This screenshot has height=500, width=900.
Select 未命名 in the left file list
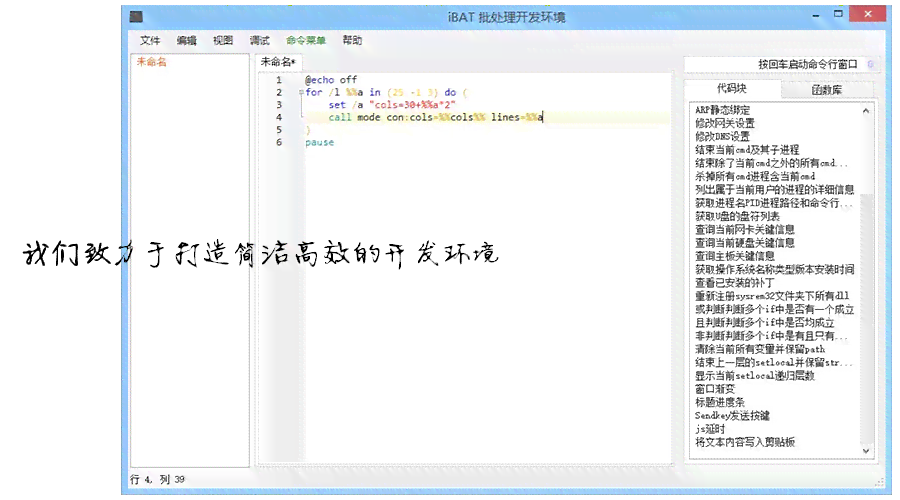click(x=152, y=62)
